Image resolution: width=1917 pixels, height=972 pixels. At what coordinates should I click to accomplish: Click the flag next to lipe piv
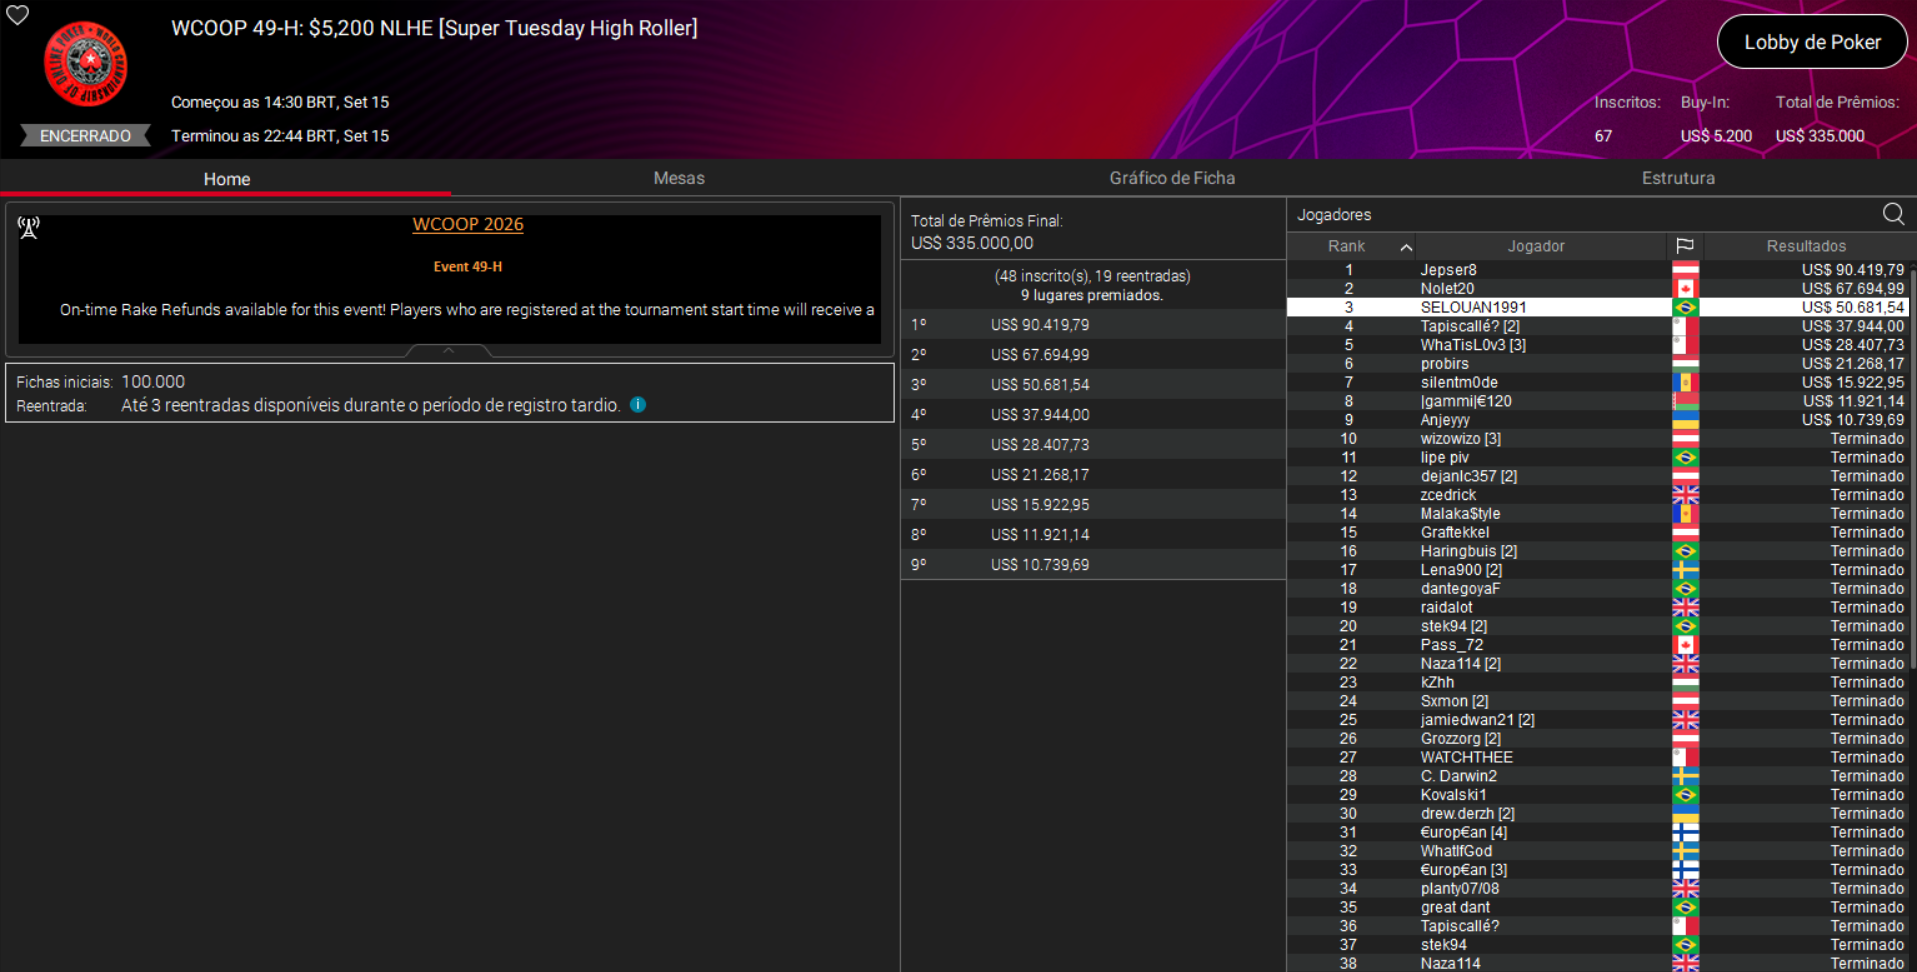1685,458
